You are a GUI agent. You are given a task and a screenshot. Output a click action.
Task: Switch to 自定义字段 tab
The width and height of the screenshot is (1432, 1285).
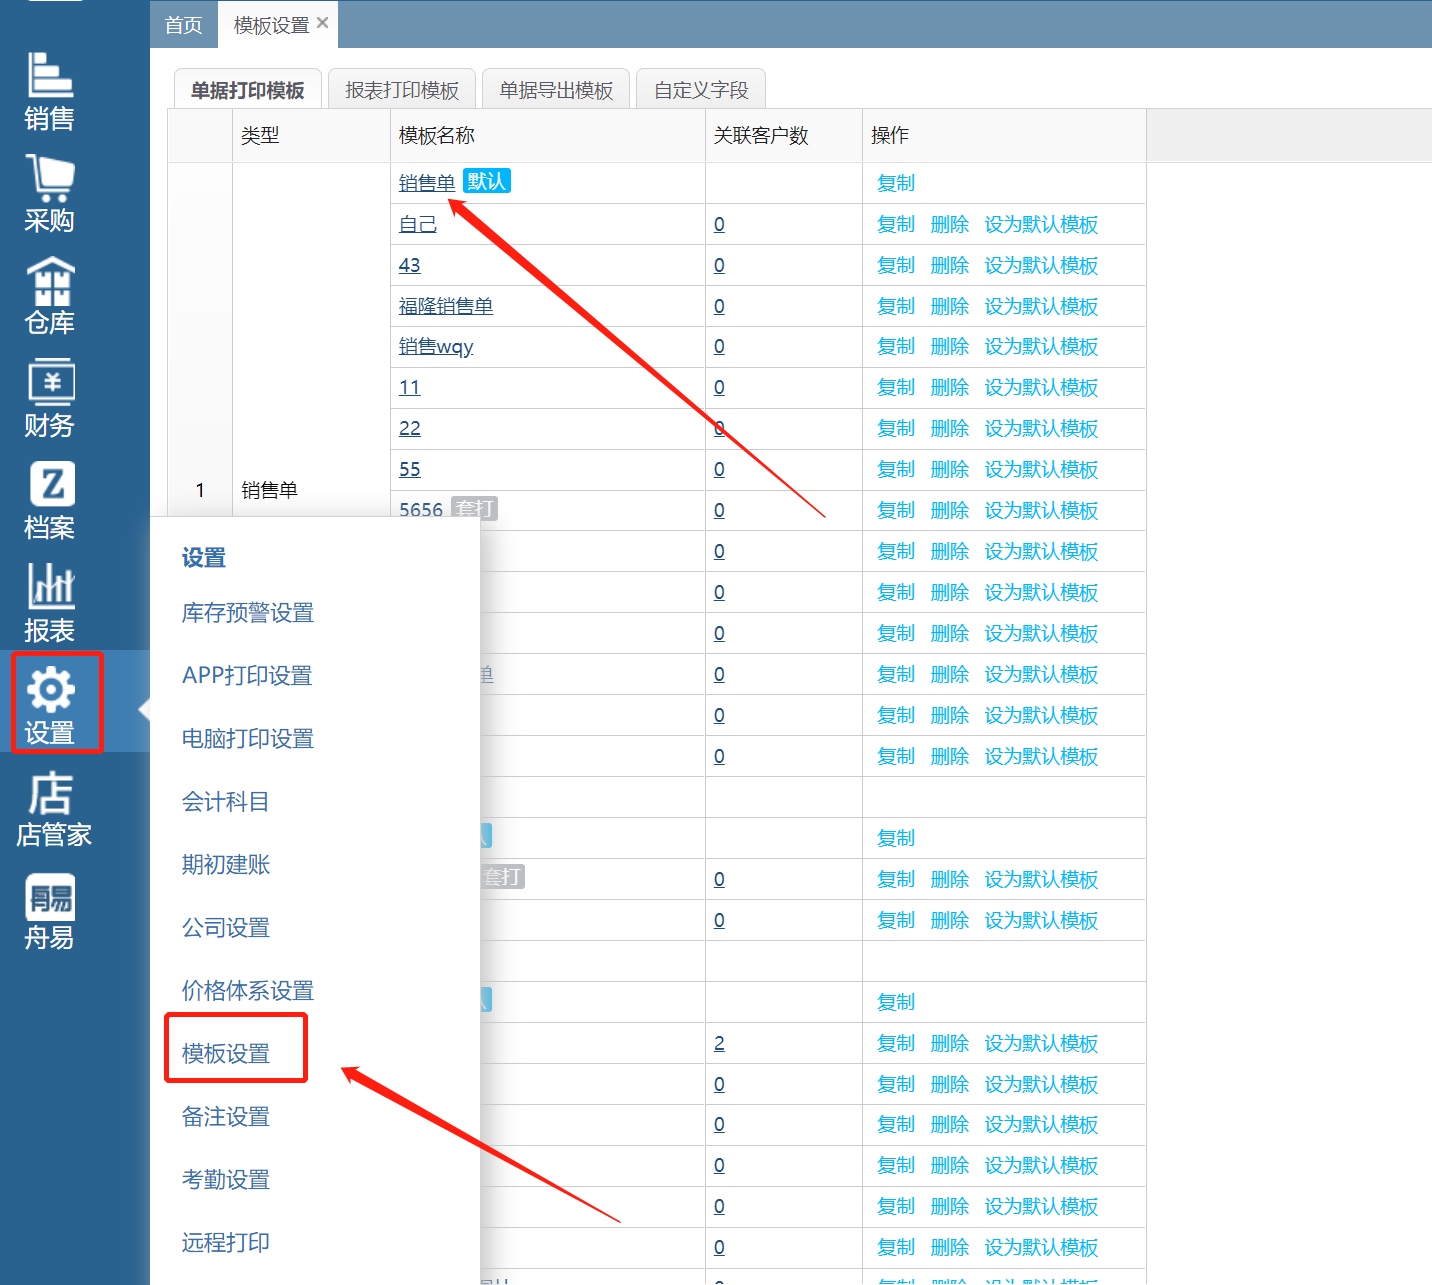coord(701,90)
